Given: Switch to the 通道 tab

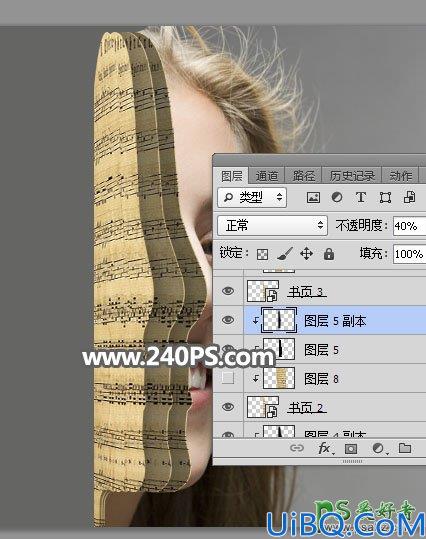Looking at the screenshot, I should click(x=267, y=176).
